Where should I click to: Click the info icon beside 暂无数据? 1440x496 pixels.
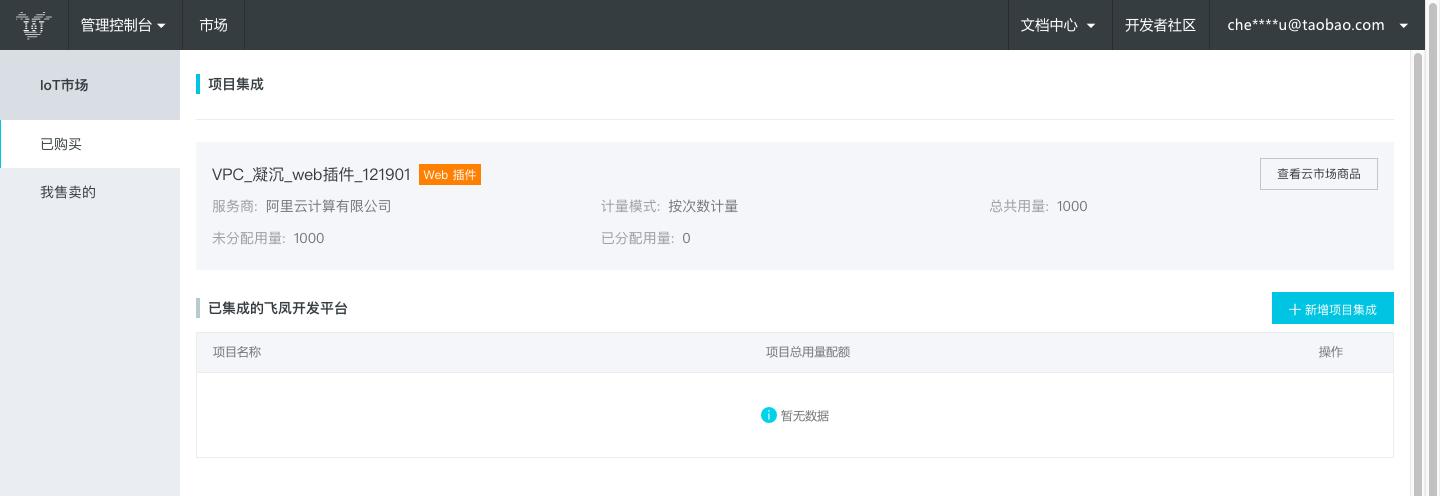tap(769, 415)
